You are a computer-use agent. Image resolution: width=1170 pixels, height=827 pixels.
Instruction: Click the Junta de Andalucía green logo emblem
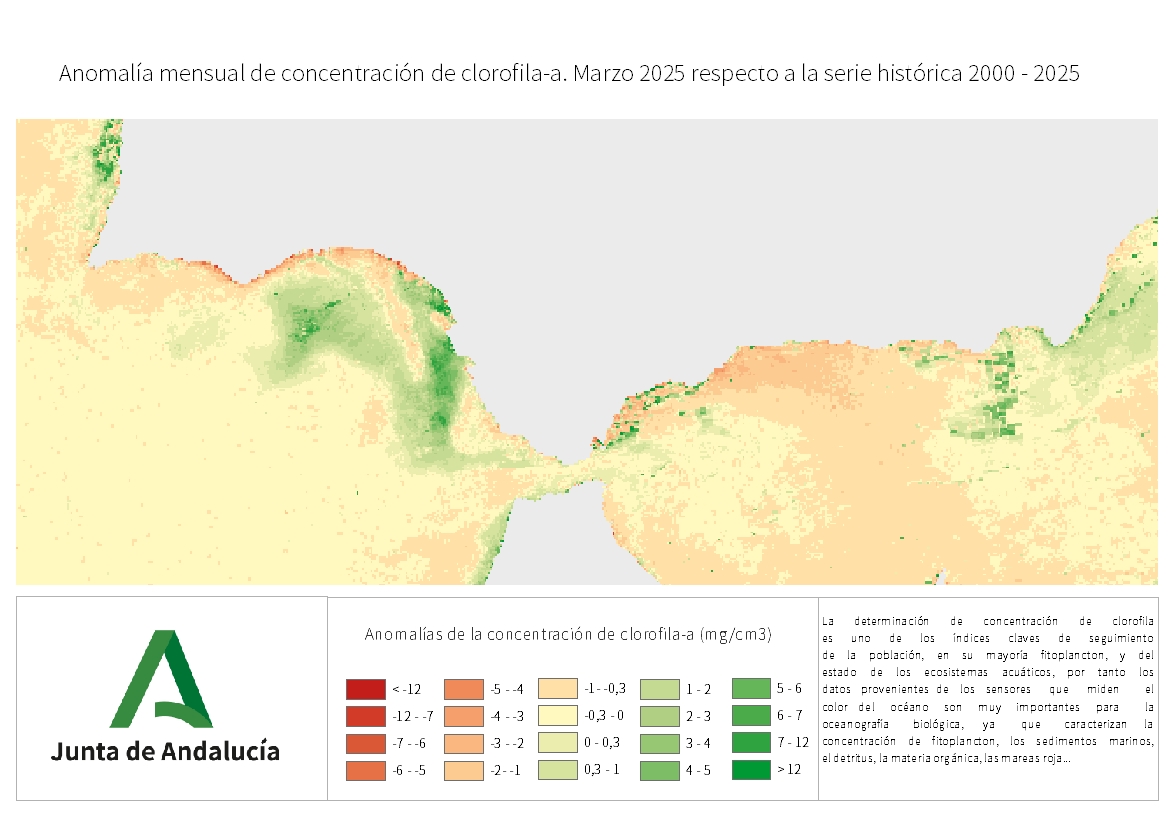click(162, 679)
